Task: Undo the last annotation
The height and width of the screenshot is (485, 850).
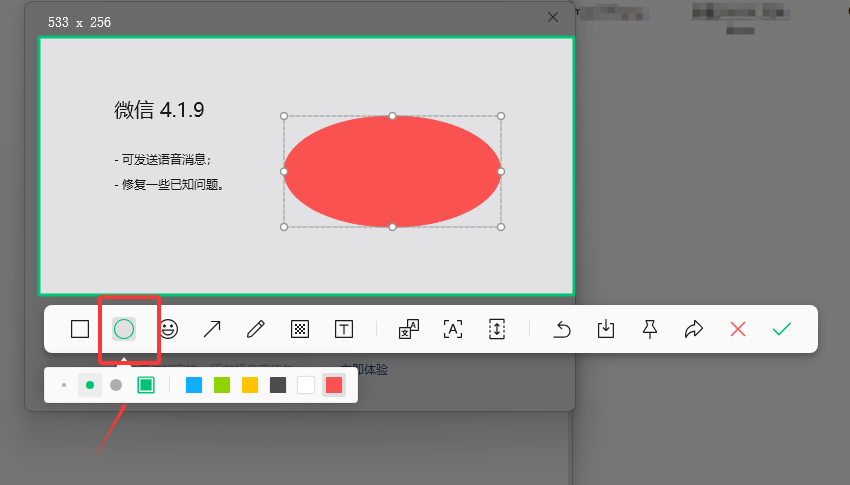Action: pos(562,329)
